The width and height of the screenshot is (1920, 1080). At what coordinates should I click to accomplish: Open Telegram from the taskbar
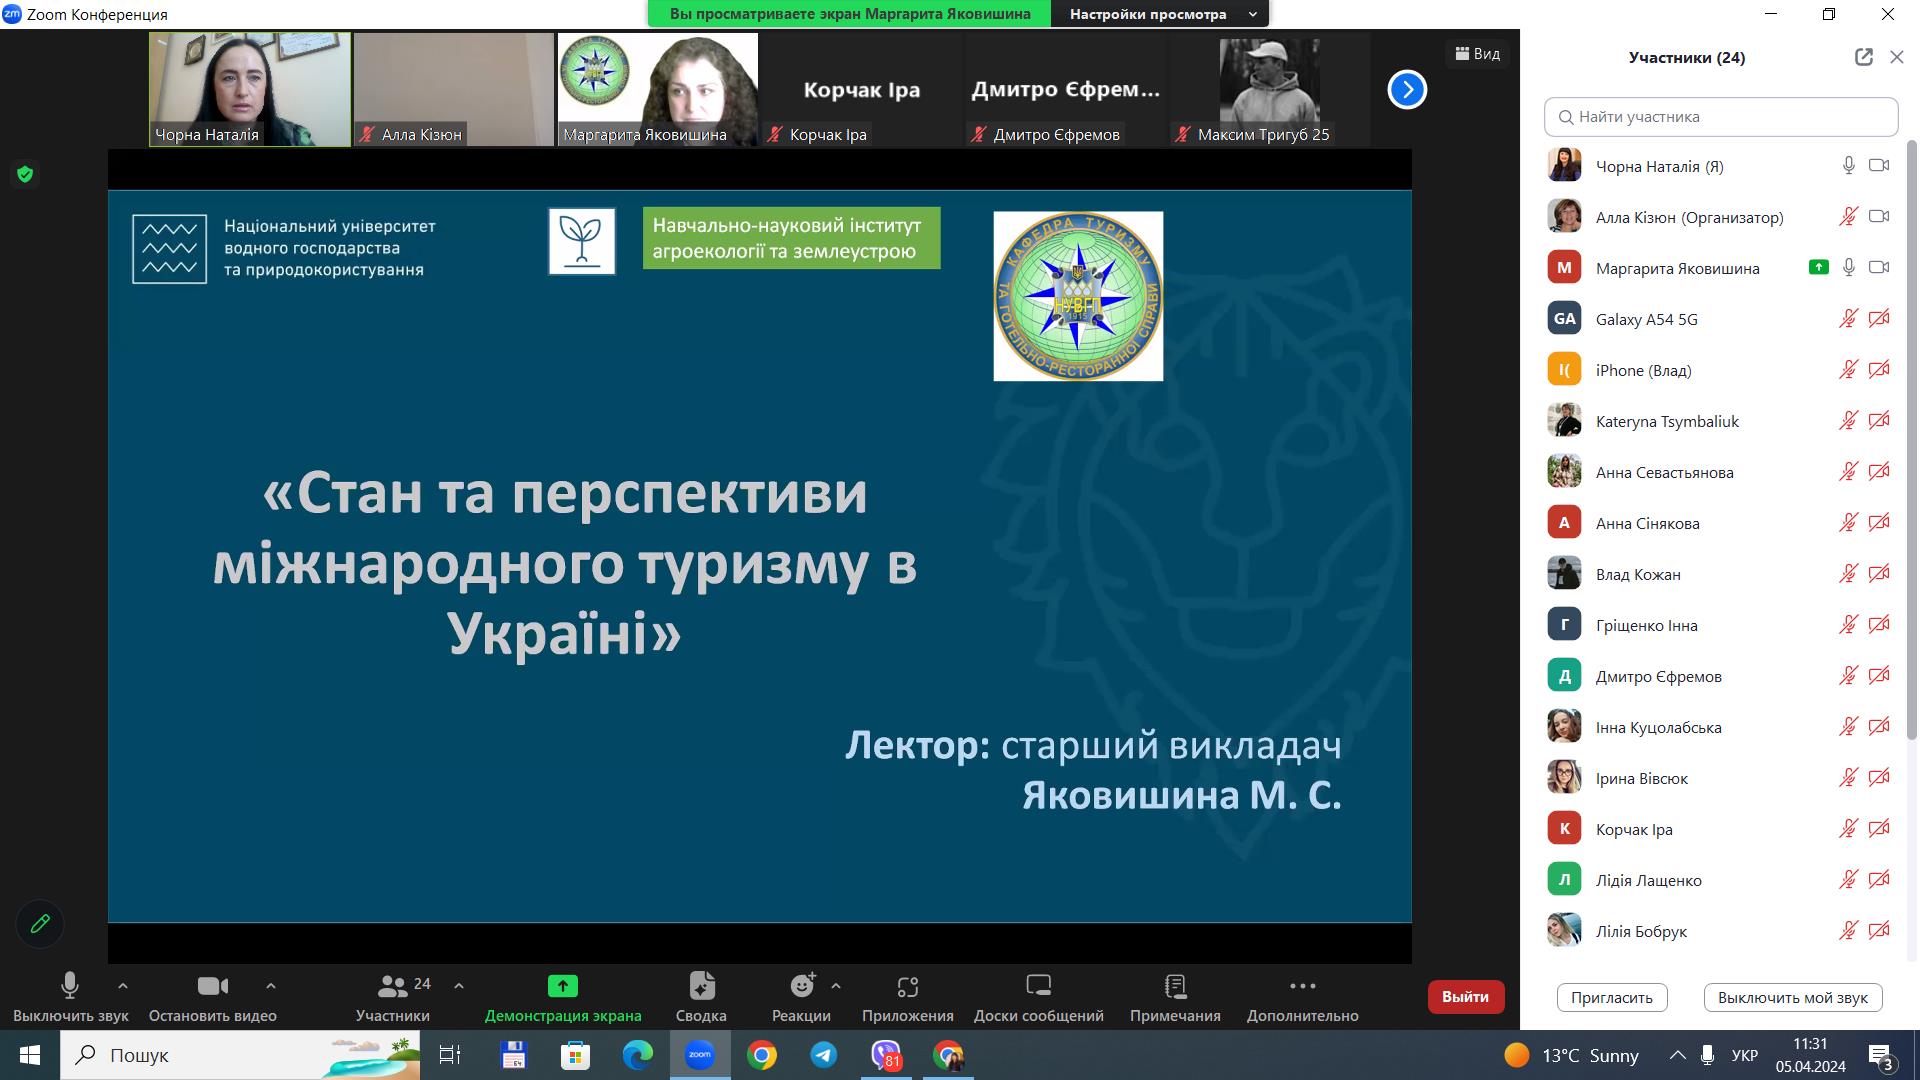(x=824, y=1055)
